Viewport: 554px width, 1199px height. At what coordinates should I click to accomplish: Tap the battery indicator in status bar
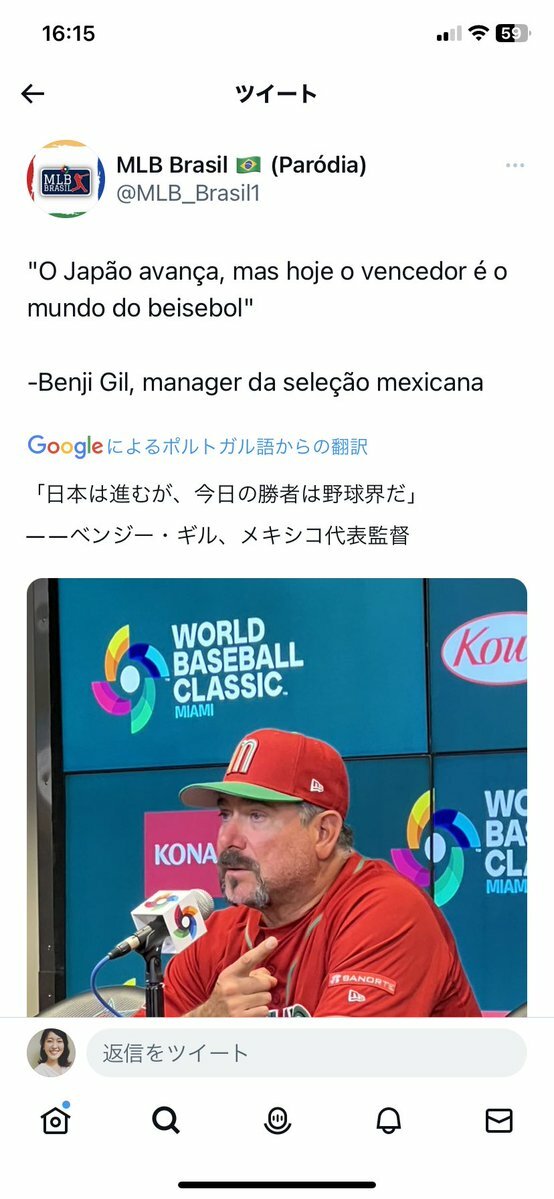click(x=512, y=34)
